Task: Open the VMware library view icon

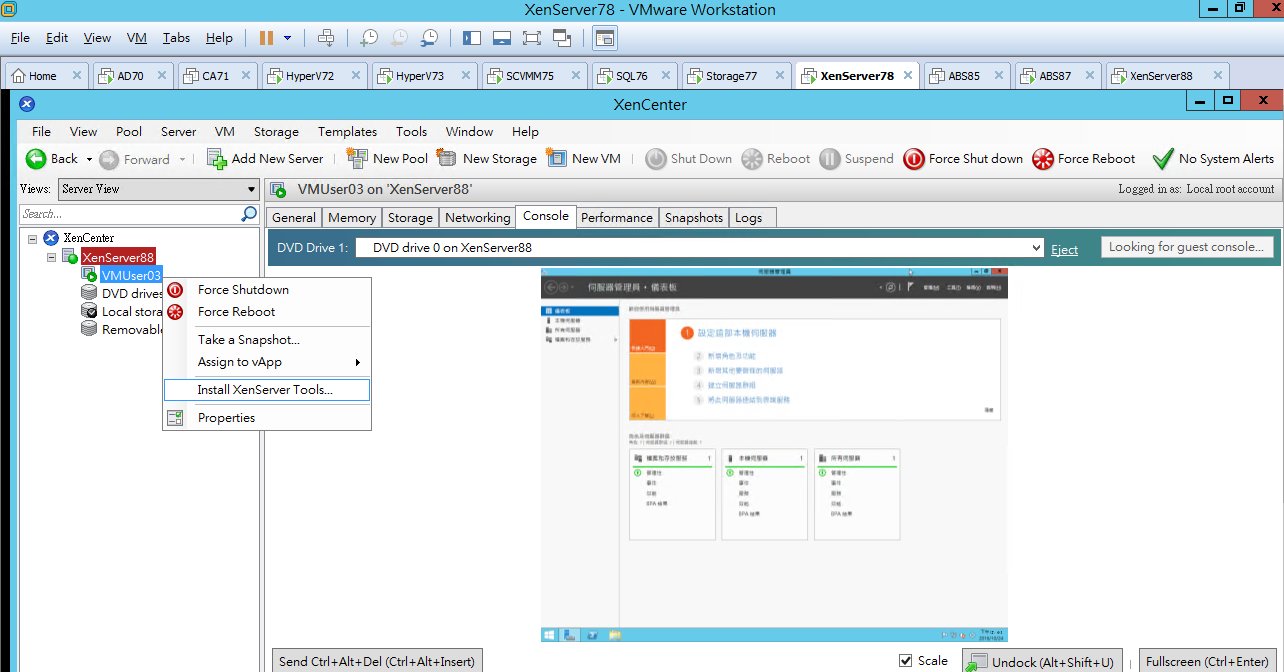Action: click(472, 38)
